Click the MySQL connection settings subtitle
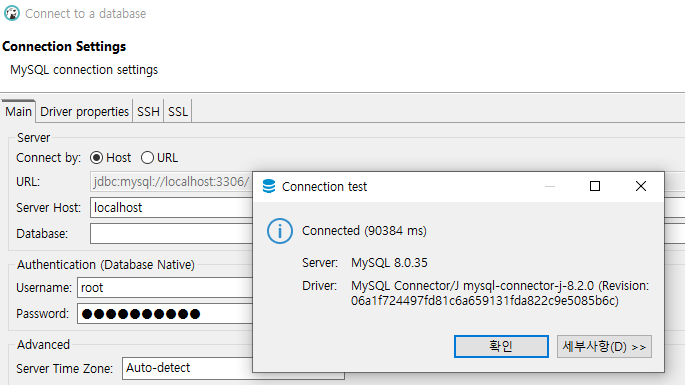This screenshot has width=685, height=385. click(x=84, y=70)
